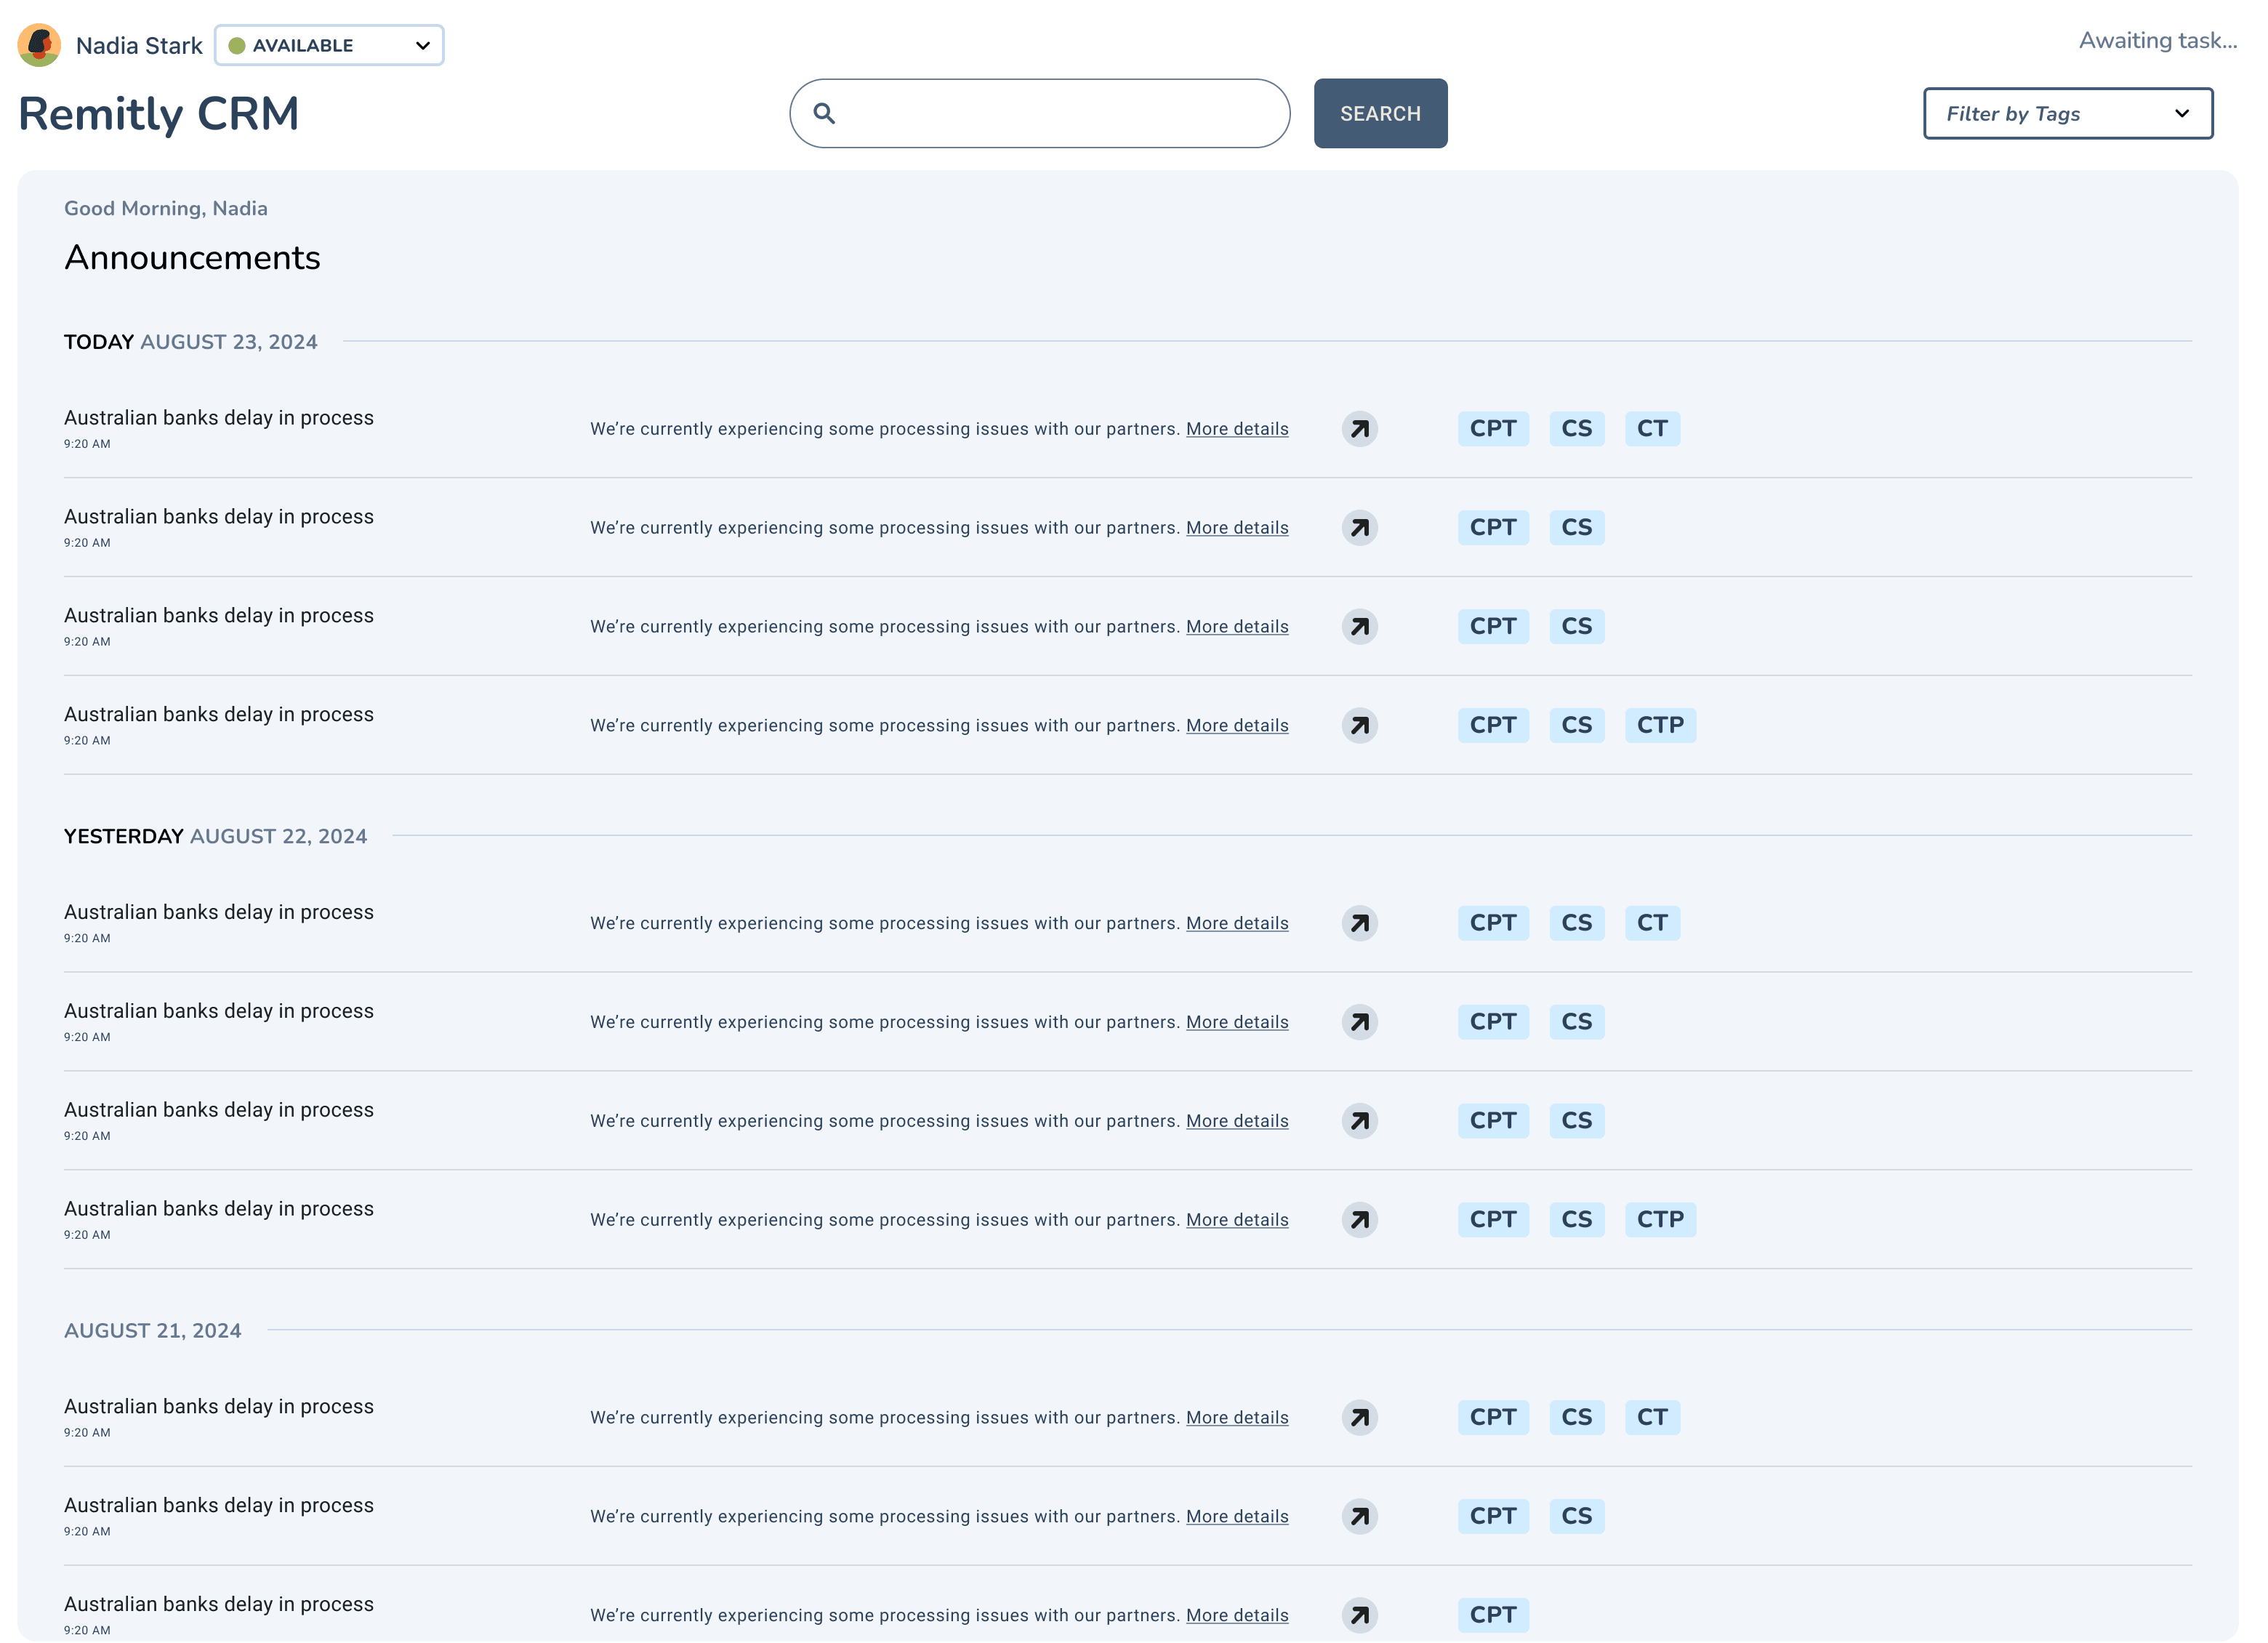Open More details link in August 21's CPT-only row
2268x1643 pixels.
(1237, 1616)
